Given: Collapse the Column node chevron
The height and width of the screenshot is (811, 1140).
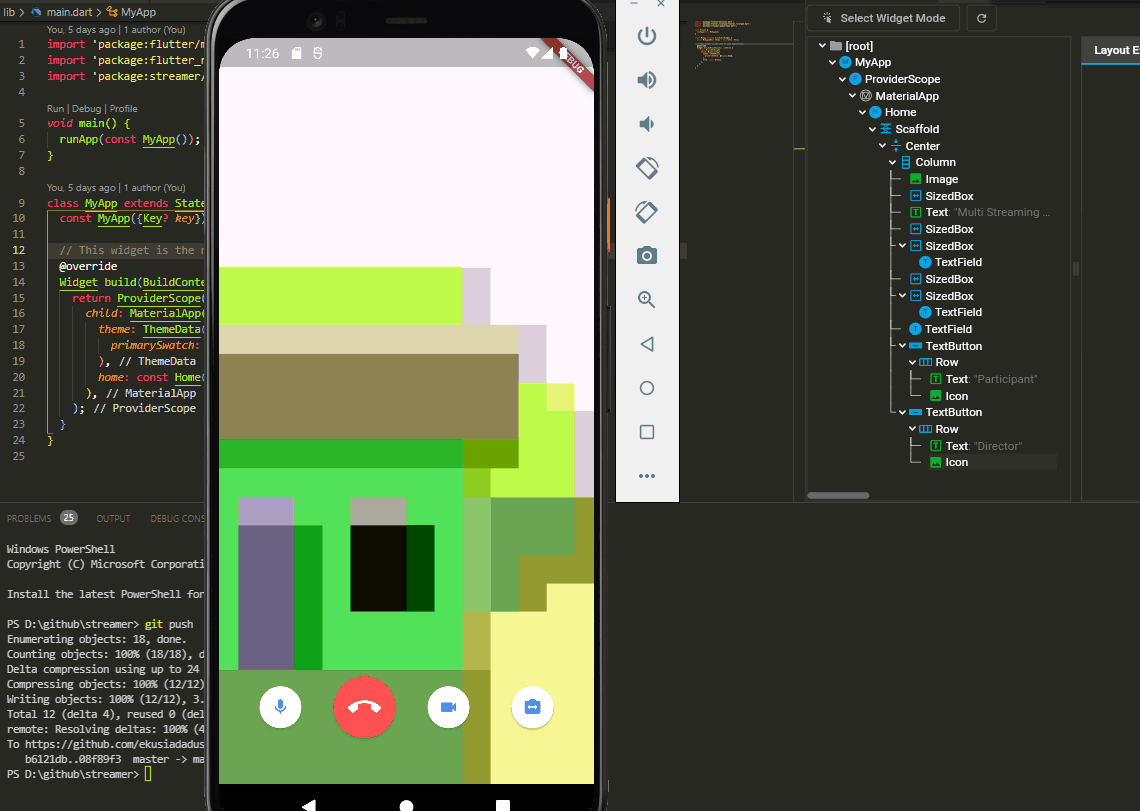Looking at the screenshot, I should [x=893, y=162].
